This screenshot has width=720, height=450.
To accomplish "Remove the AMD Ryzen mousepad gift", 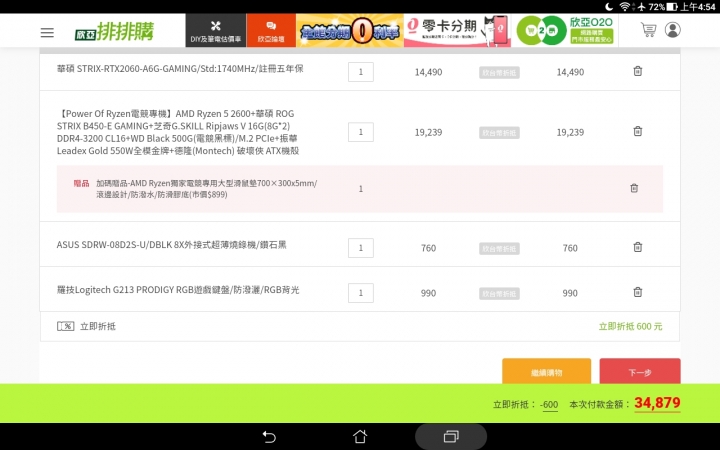I will (x=634, y=188).
